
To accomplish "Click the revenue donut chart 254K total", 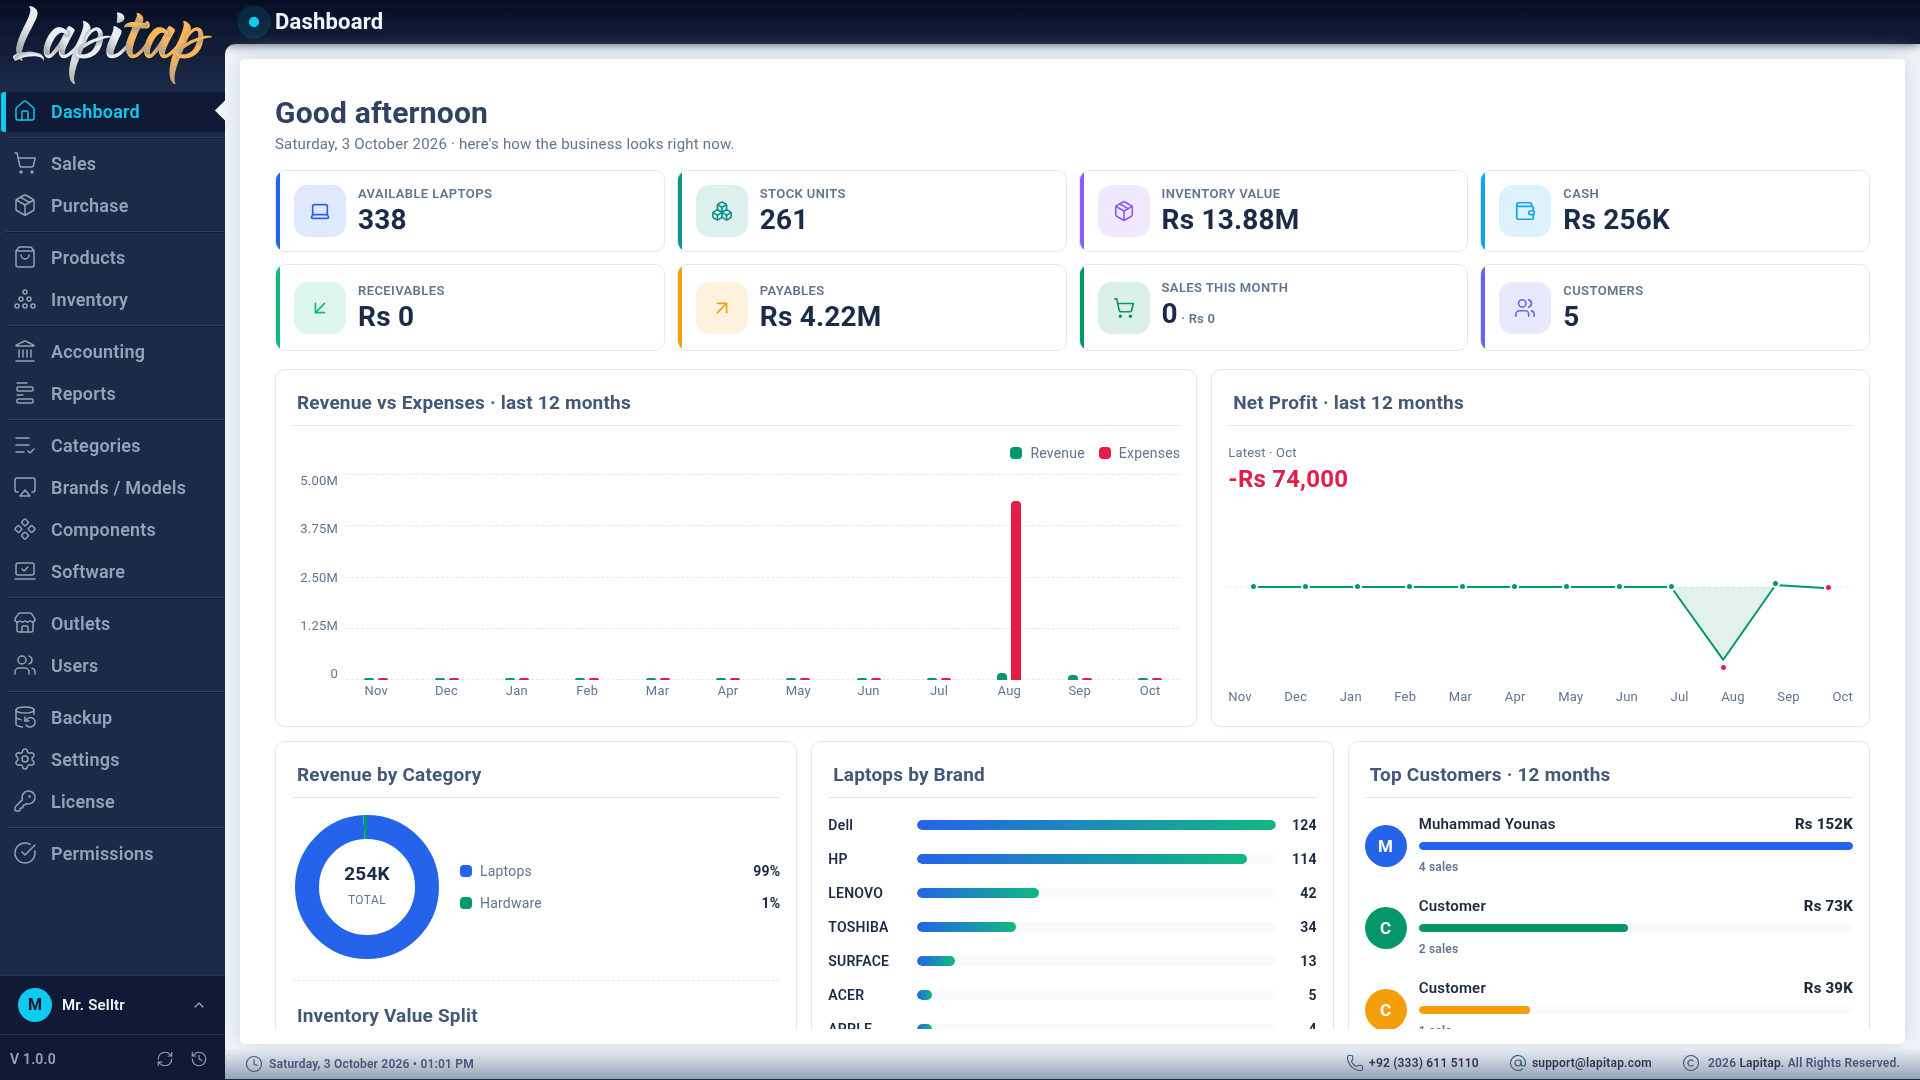I will 367,887.
